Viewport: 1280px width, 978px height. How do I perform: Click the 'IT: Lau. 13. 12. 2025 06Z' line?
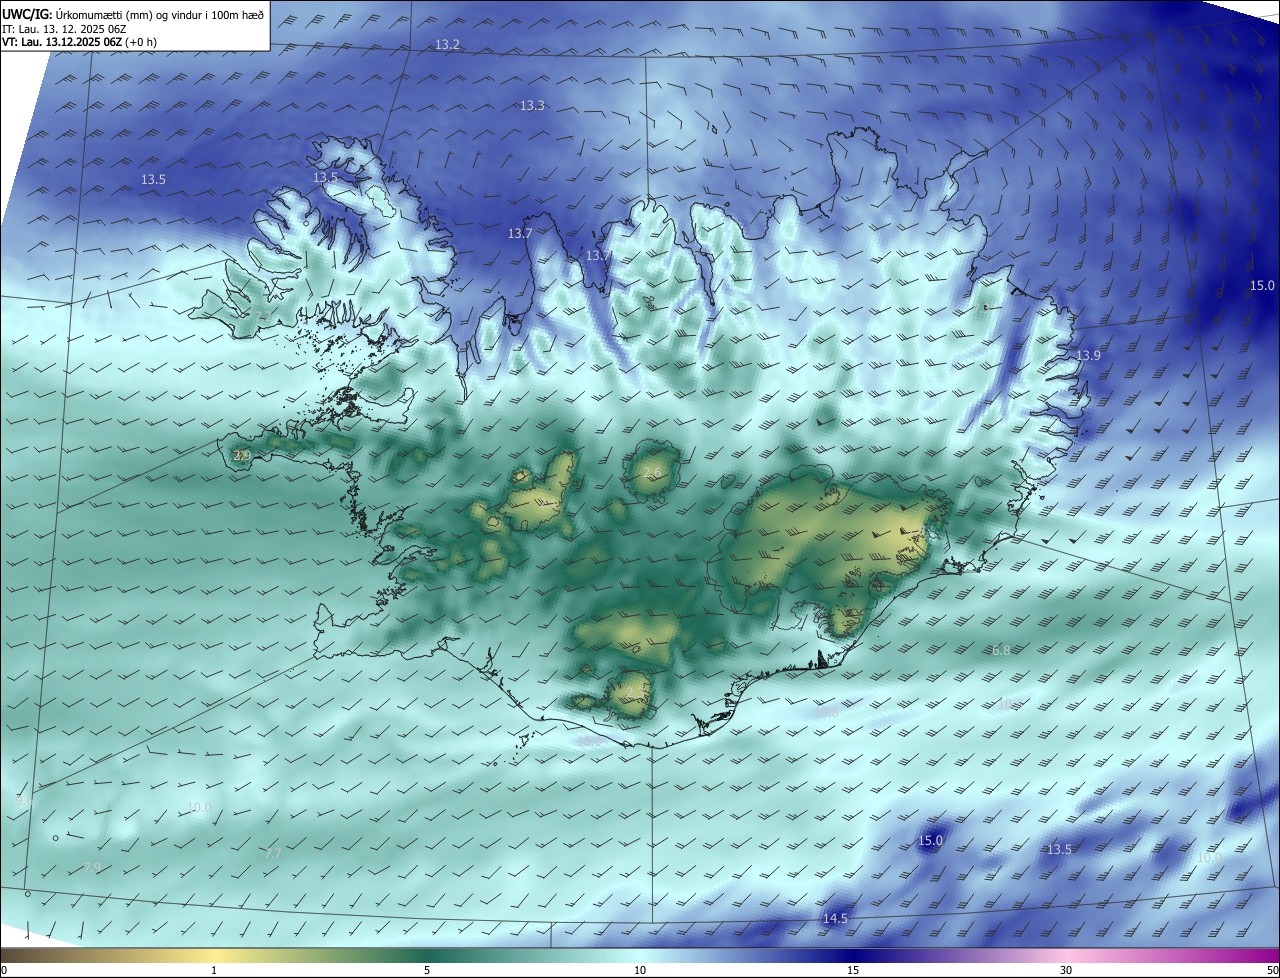(x=64, y=29)
